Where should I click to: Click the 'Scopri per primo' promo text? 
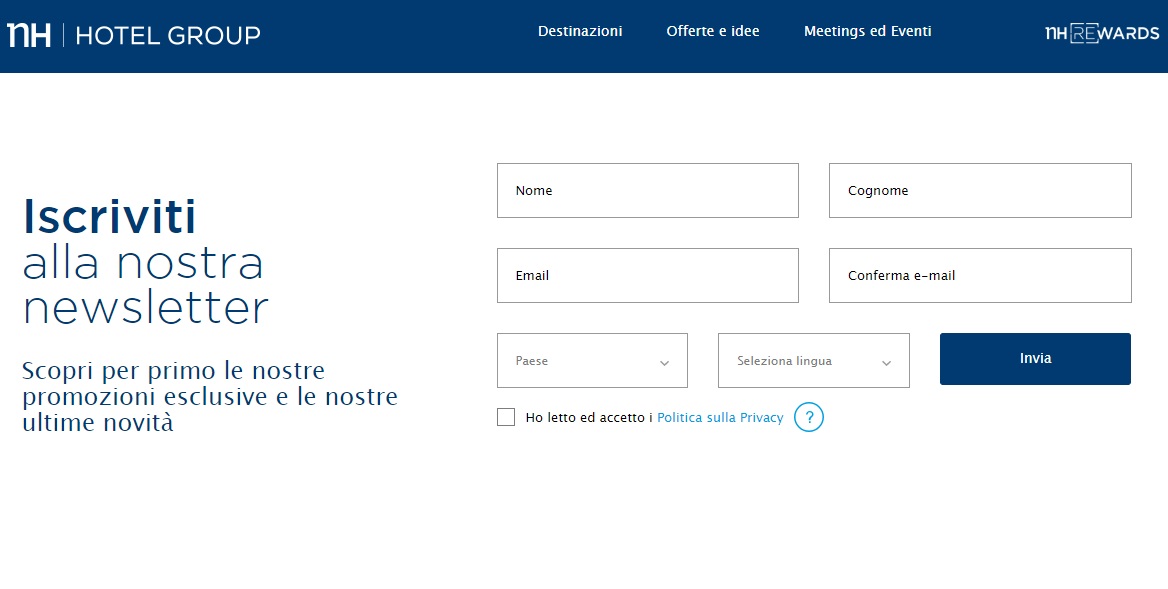tap(210, 396)
